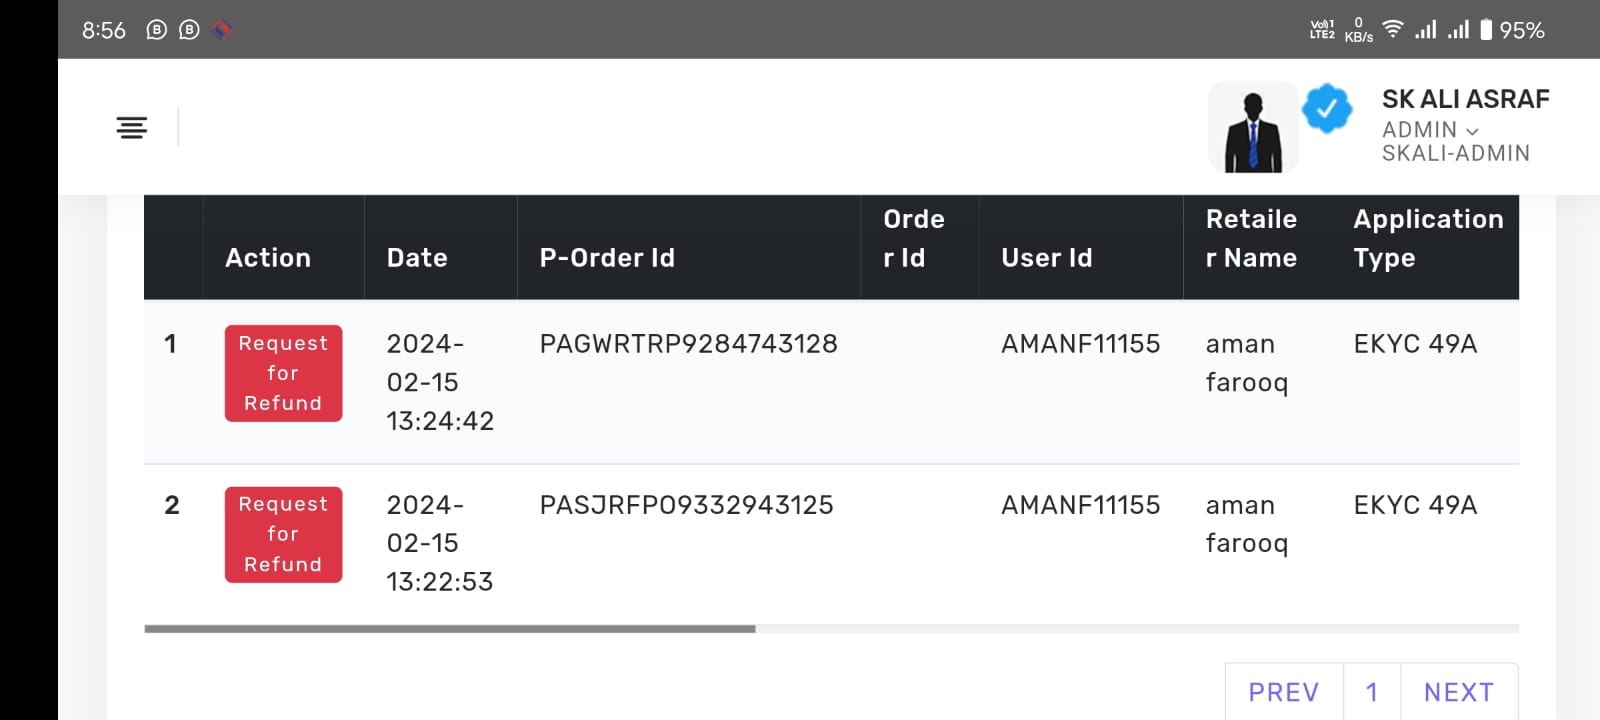This screenshot has width=1600, height=720.
Task: Request refund for order PAGWRTRP9284743128
Action: click(283, 373)
